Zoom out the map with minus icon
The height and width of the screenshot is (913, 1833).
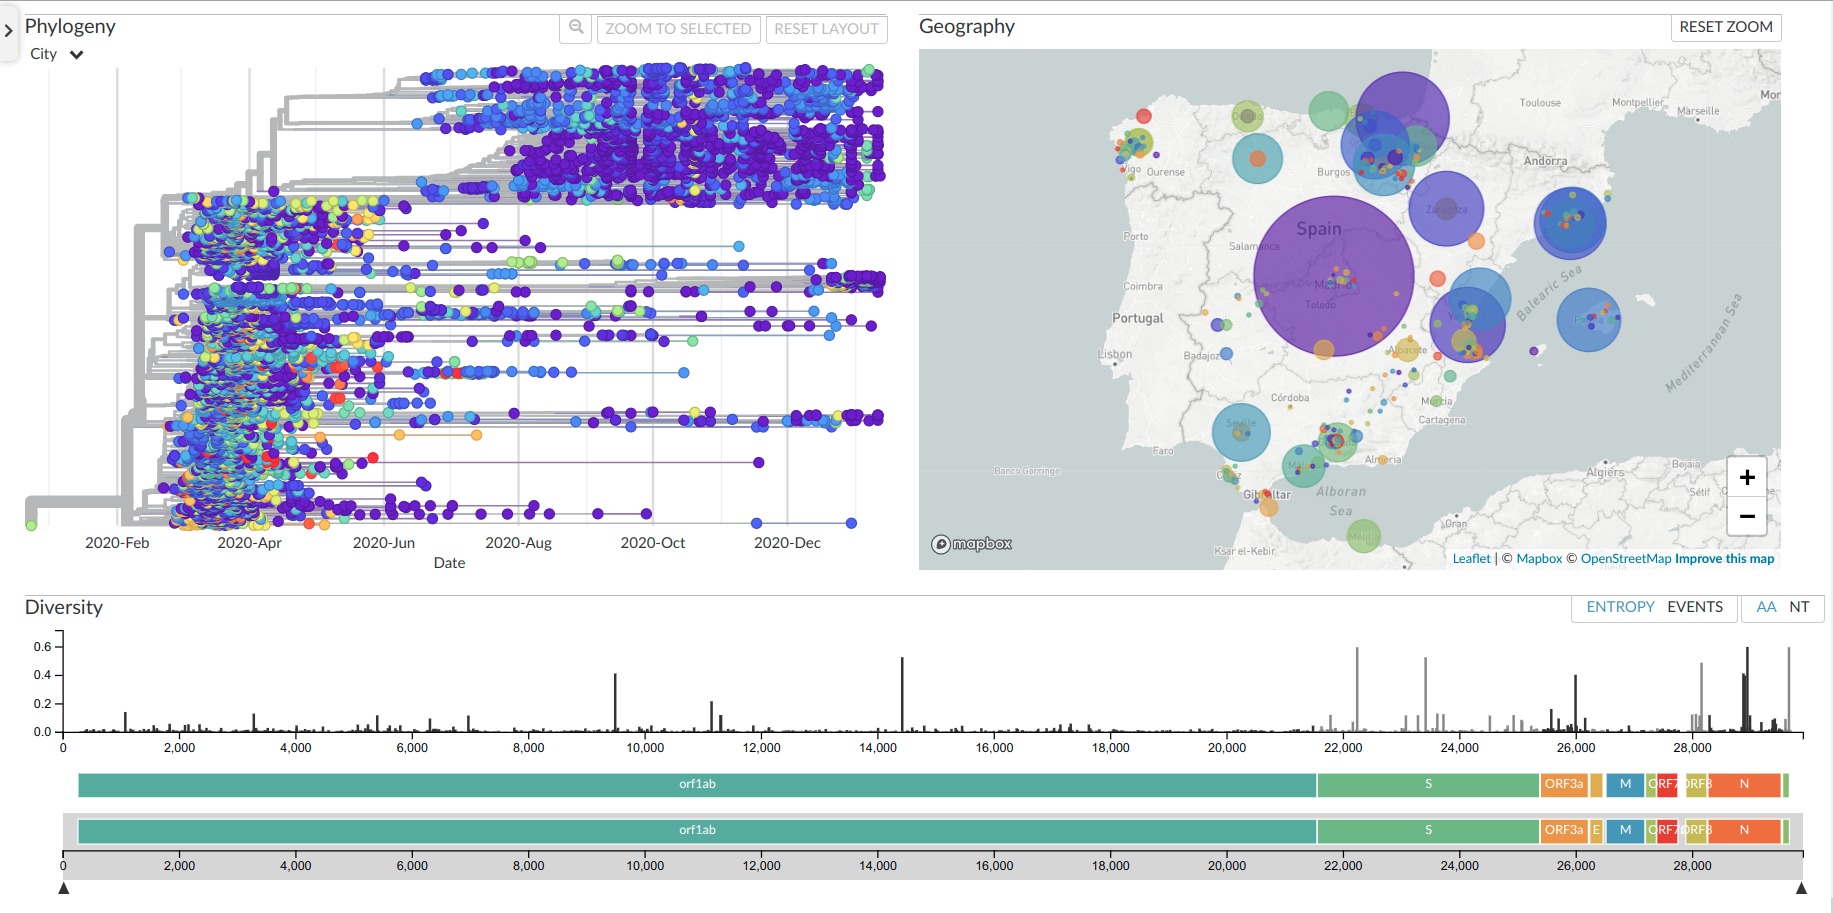click(1747, 516)
